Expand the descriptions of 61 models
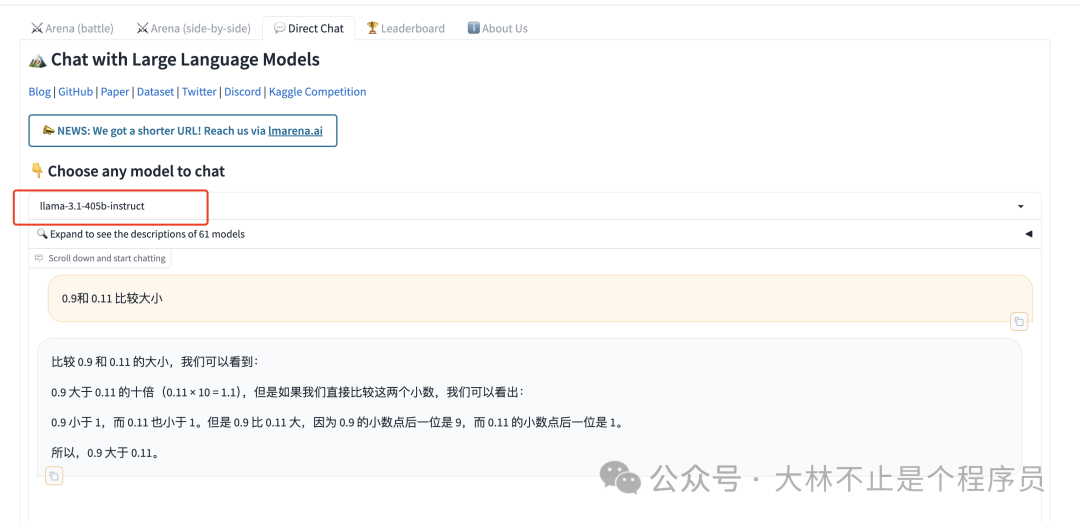 tap(534, 234)
